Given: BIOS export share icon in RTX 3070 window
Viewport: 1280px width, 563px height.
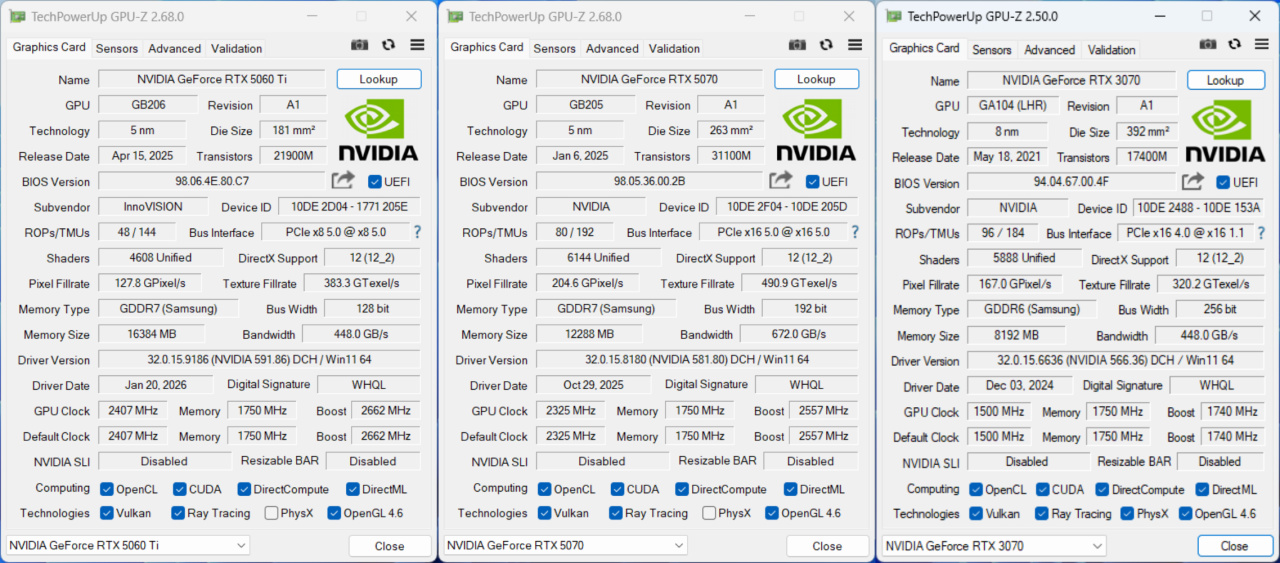Looking at the screenshot, I should [1192, 181].
